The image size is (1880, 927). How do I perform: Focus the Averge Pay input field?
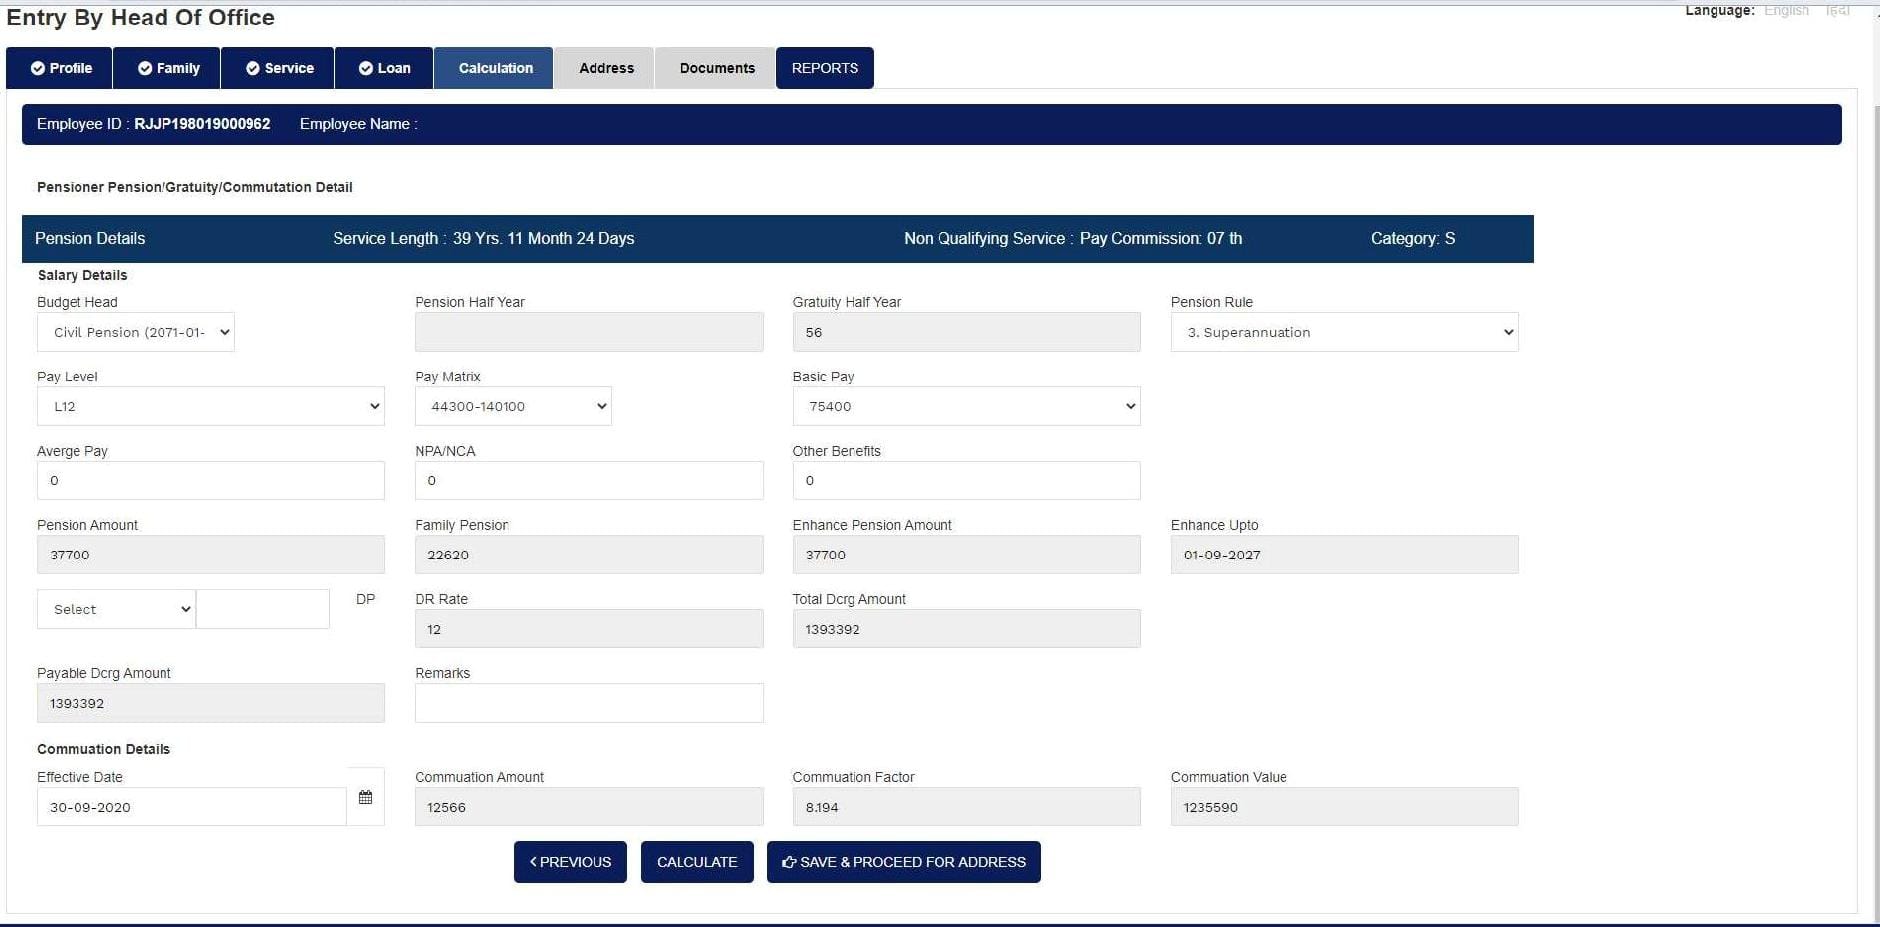coord(211,480)
